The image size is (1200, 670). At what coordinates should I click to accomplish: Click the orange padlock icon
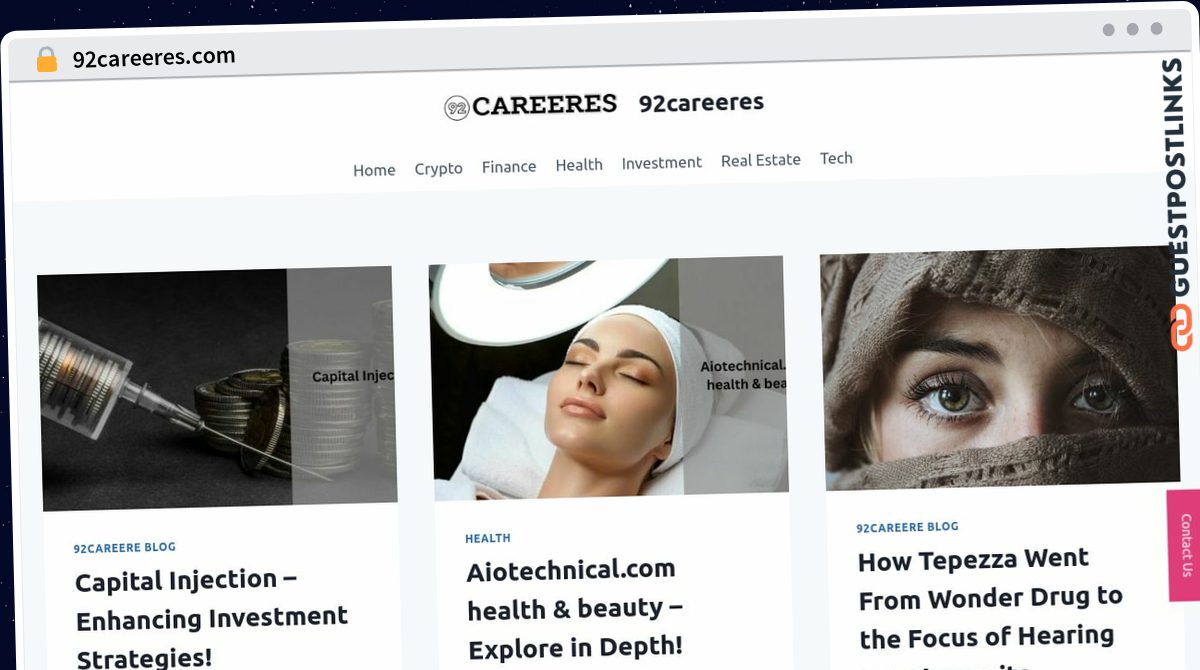point(46,60)
